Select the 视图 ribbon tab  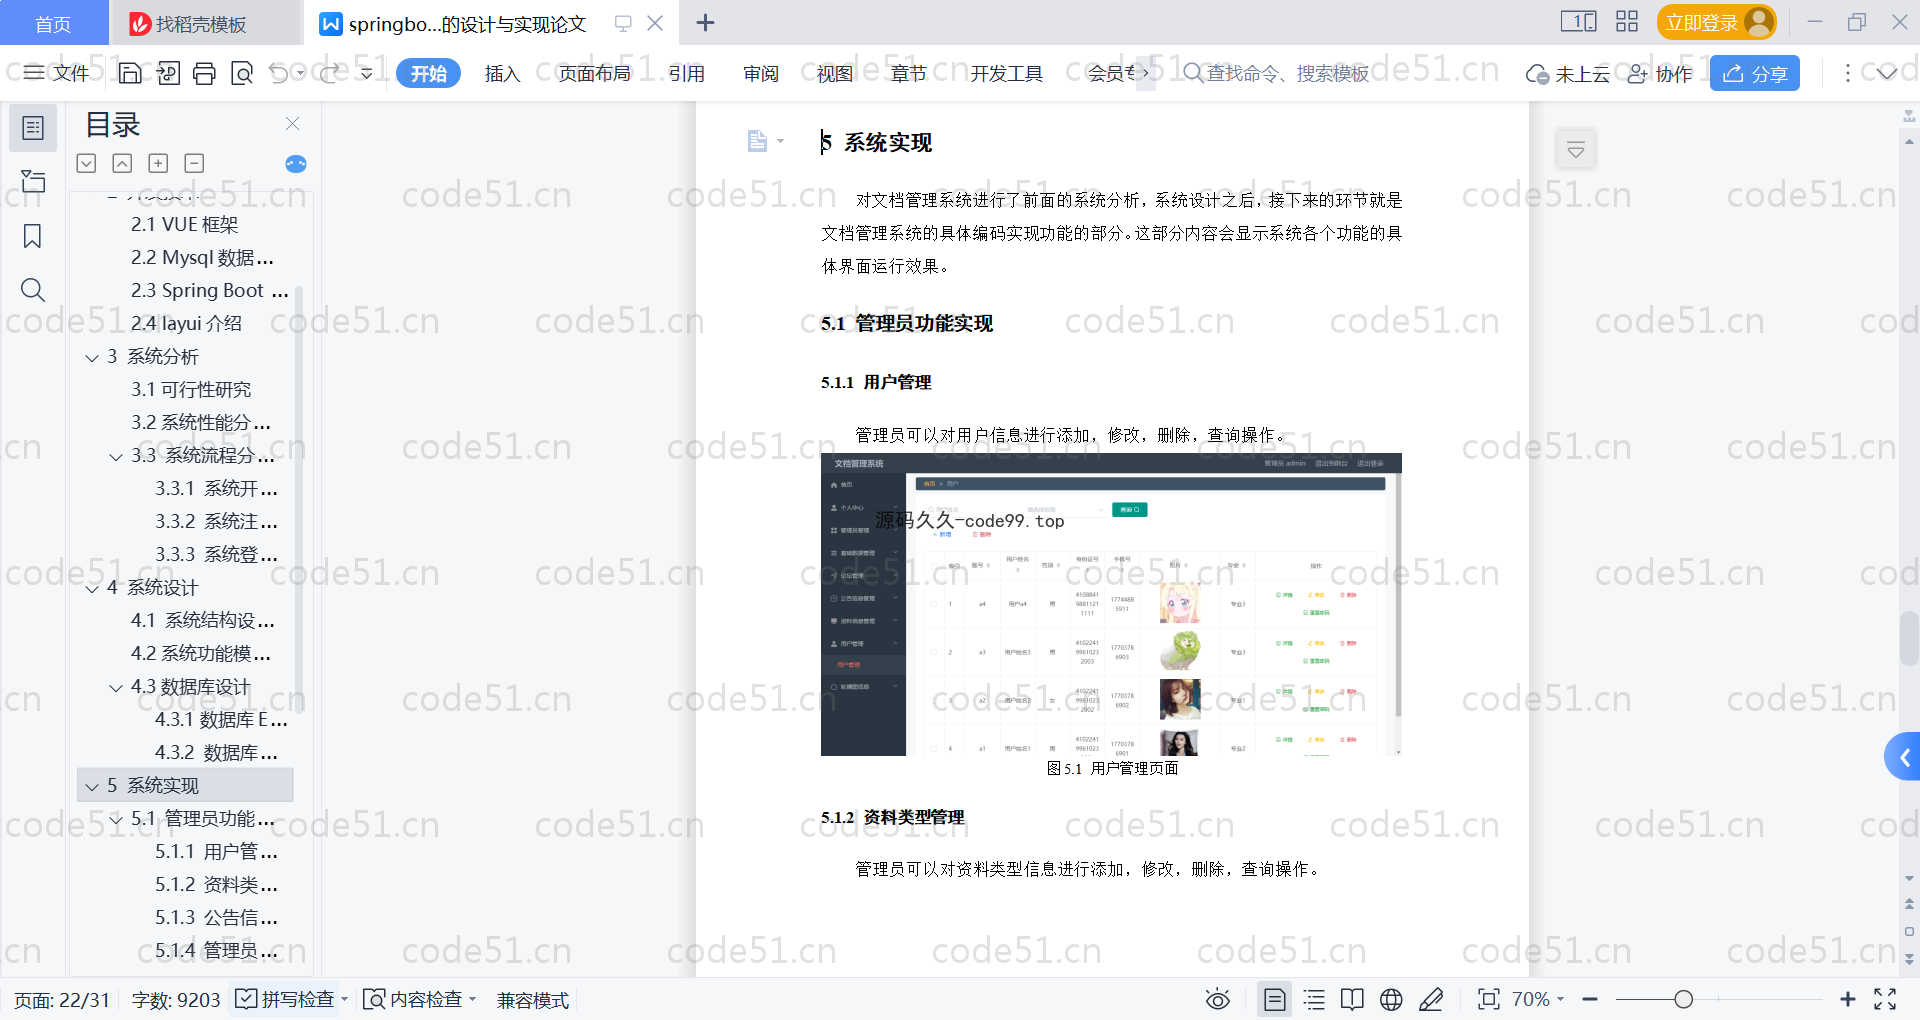[x=835, y=74]
